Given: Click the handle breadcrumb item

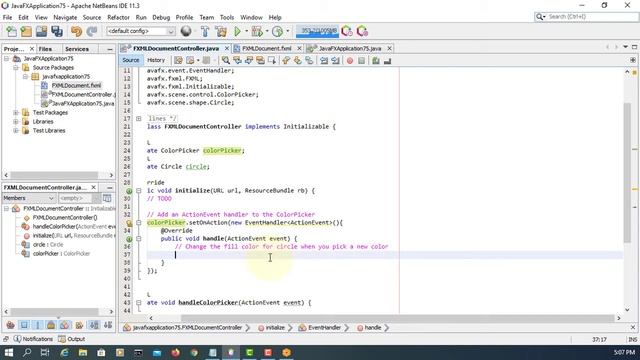Looking at the screenshot, I should pyautogui.click(x=369, y=327).
